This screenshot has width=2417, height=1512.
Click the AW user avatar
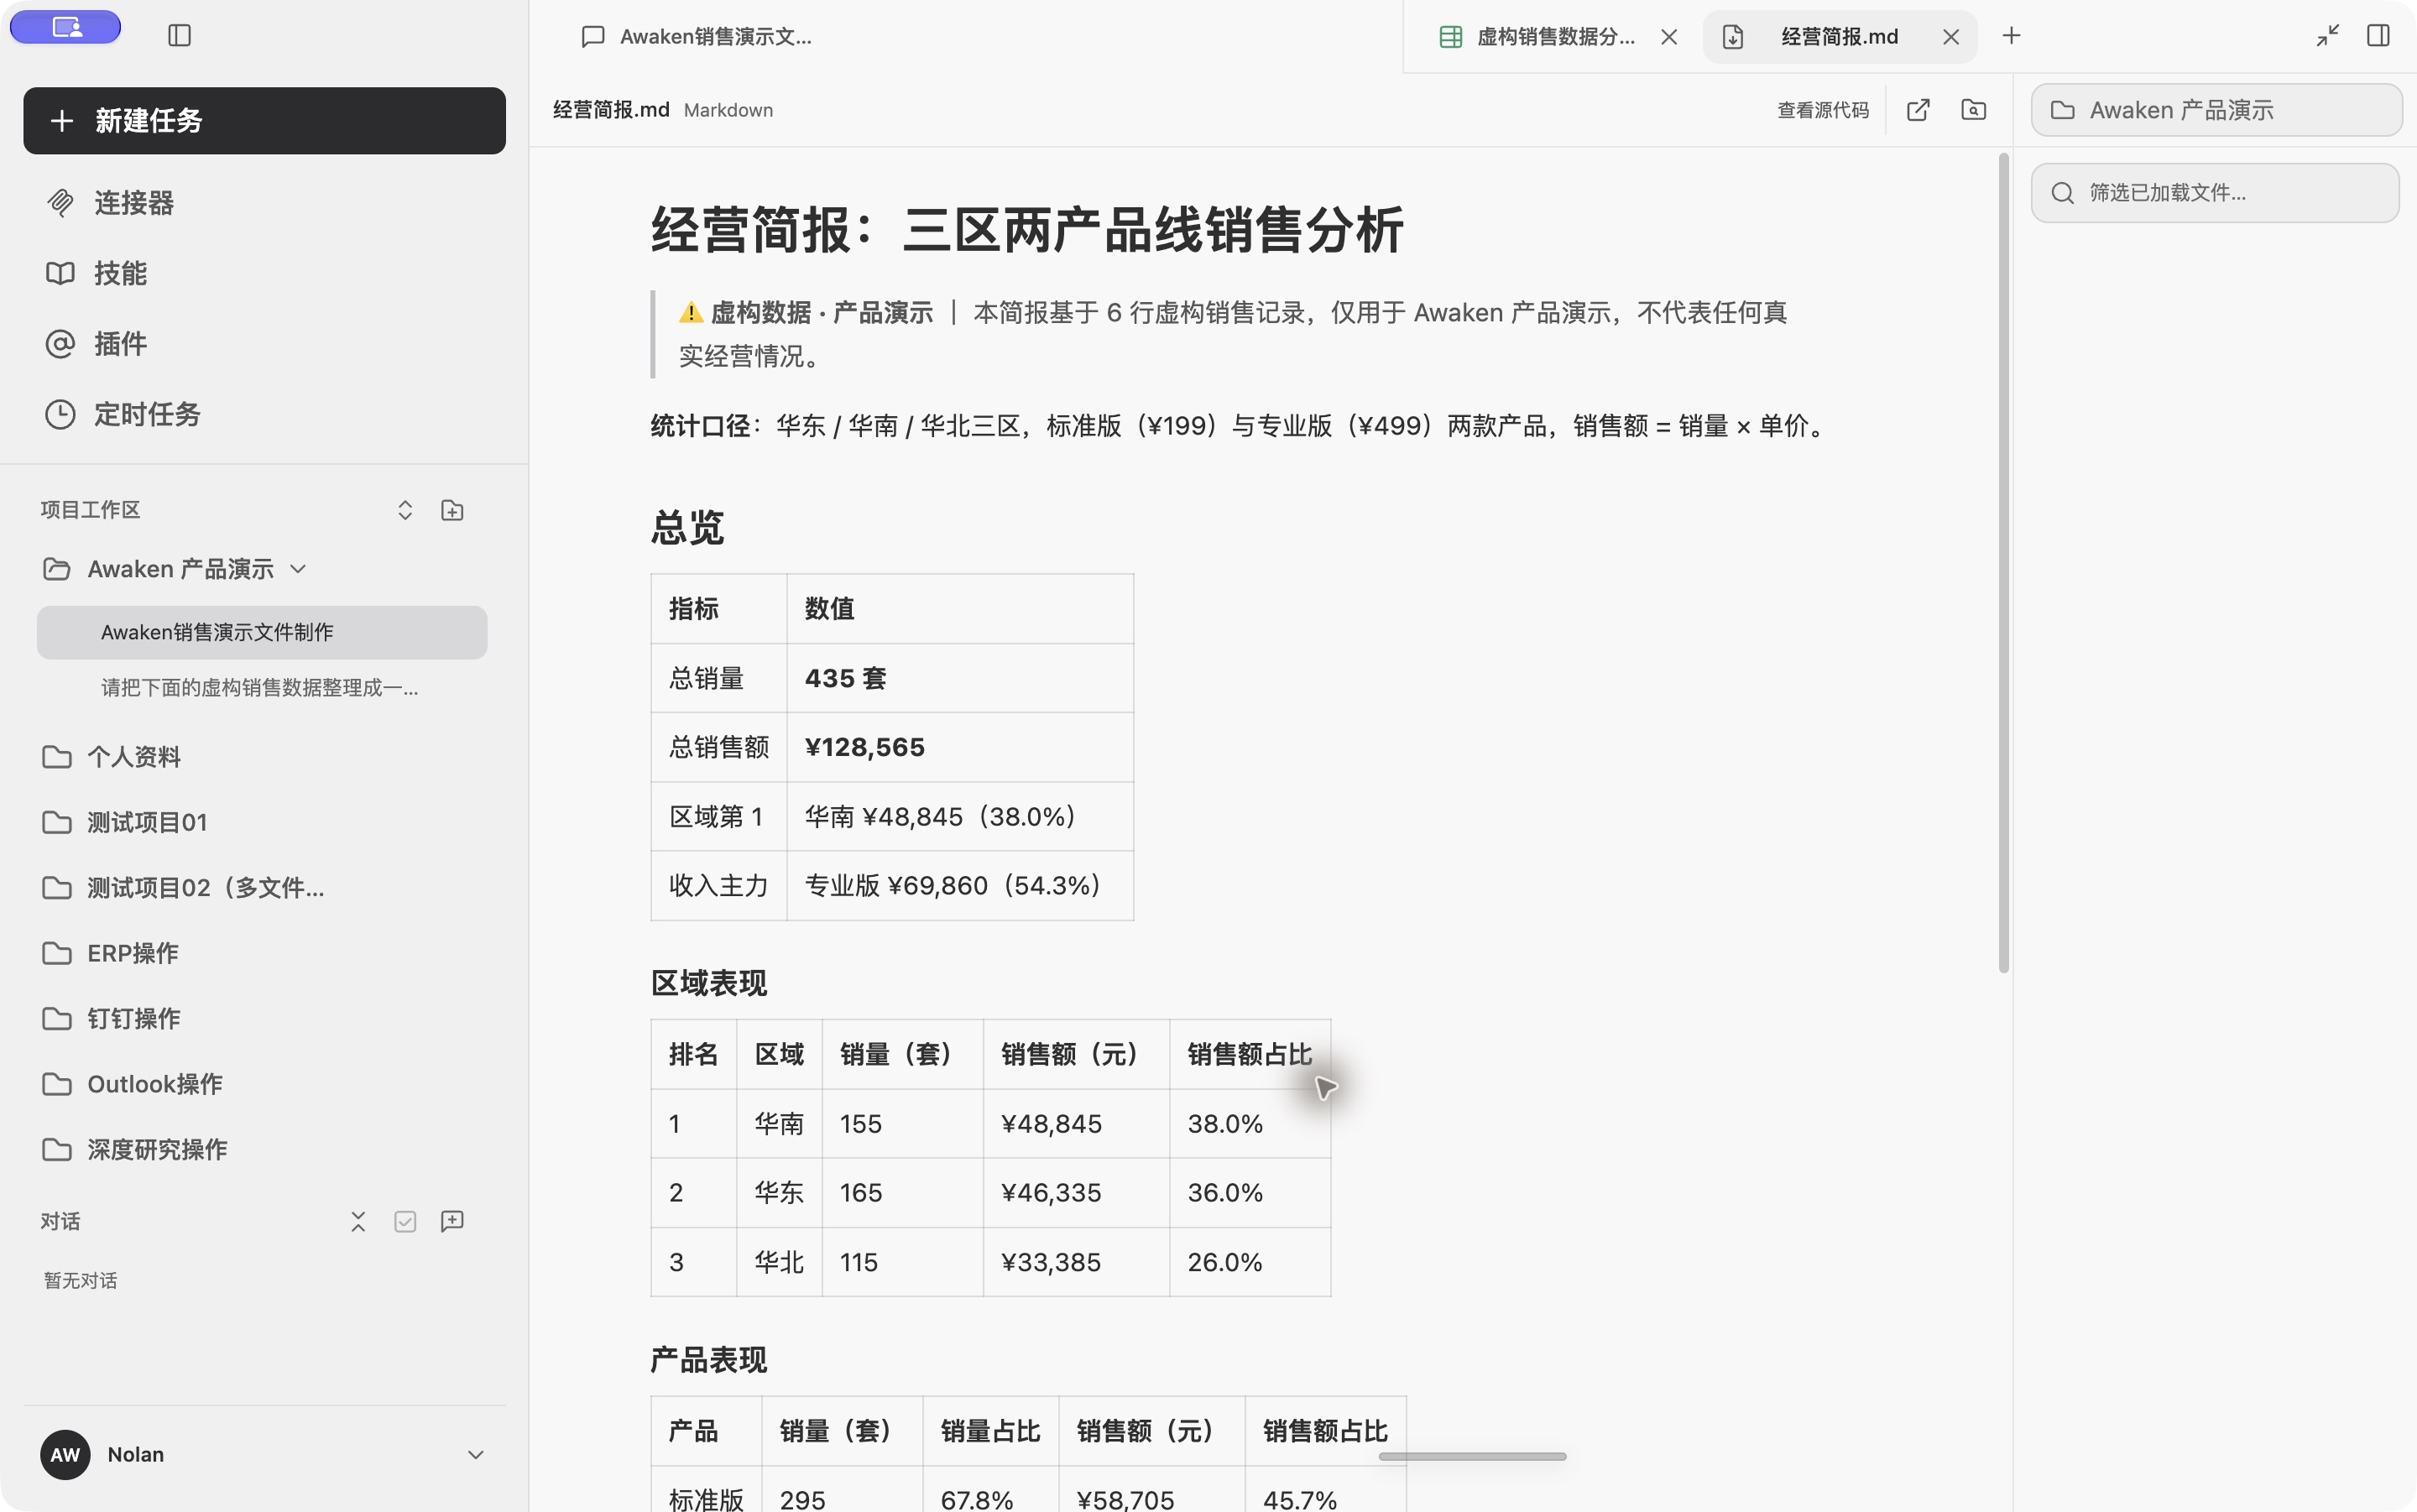(65, 1455)
